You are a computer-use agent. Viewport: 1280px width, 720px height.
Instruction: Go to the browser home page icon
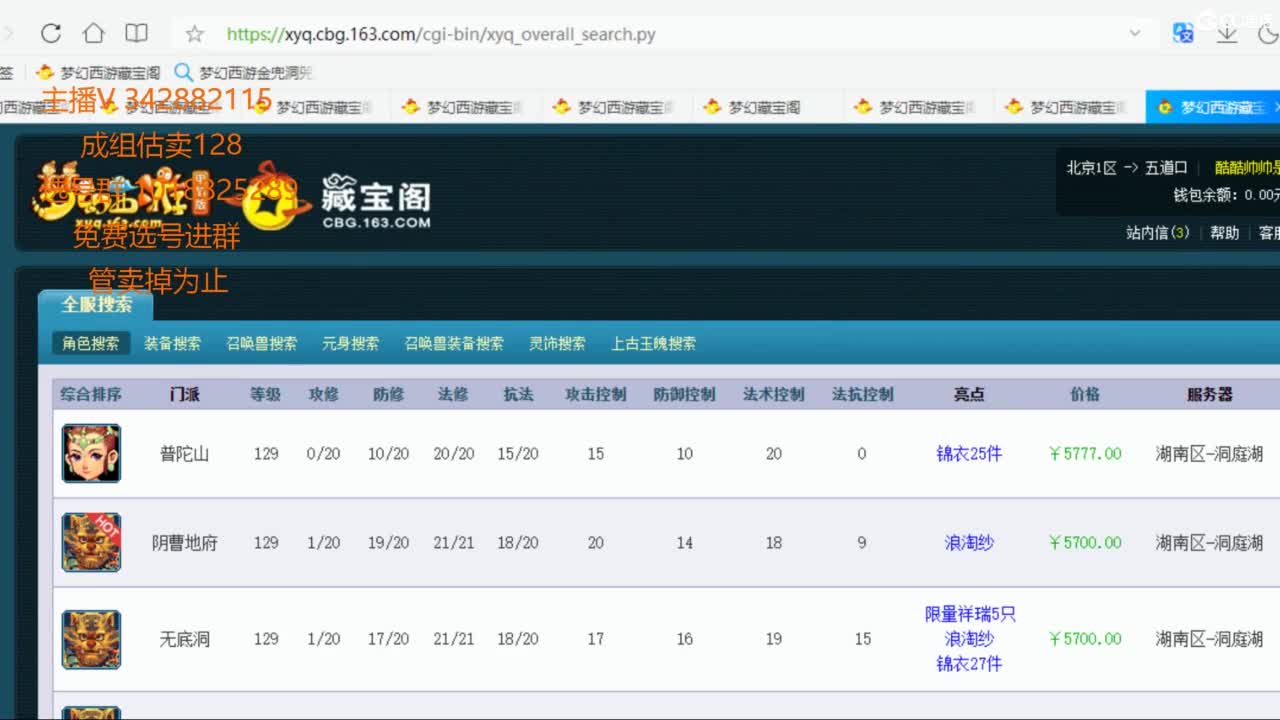[x=94, y=33]
